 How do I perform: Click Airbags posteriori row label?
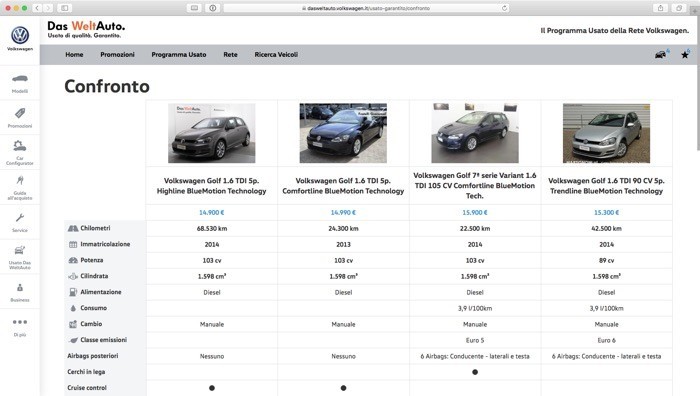[x=93, y=356]
